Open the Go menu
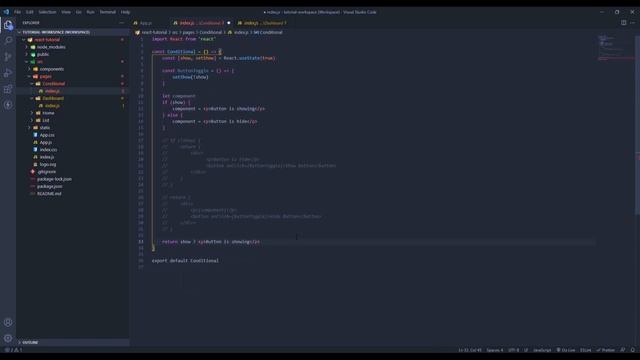Viewport: 640px width, 360px height. click(x=78, y=12)
